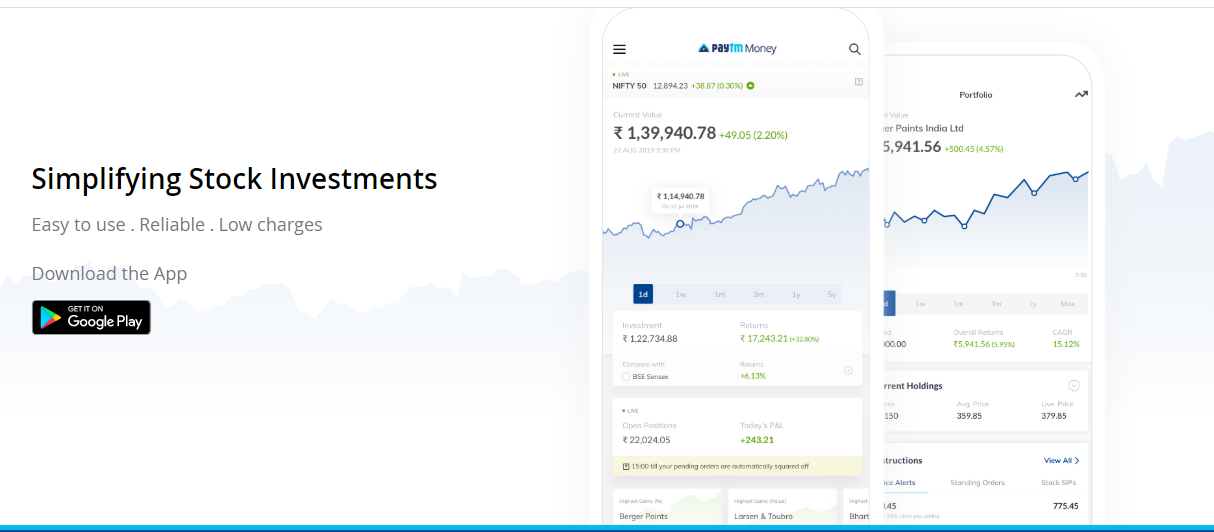Select the 1d chart range
The image size is (1214, 532).
(x=643, y=294)
